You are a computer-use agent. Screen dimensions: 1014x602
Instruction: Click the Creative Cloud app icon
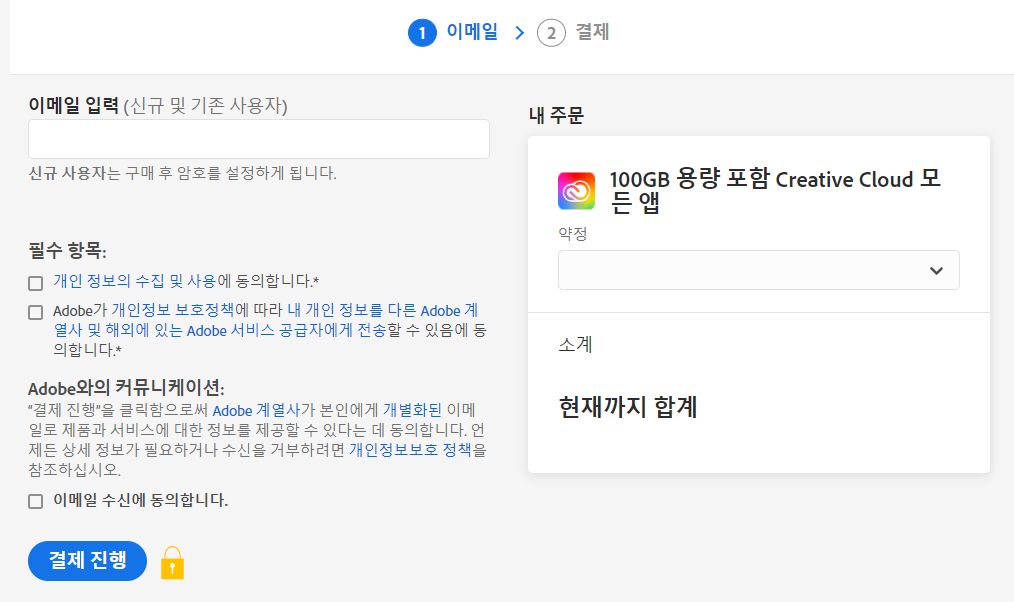tap(576, 191)
